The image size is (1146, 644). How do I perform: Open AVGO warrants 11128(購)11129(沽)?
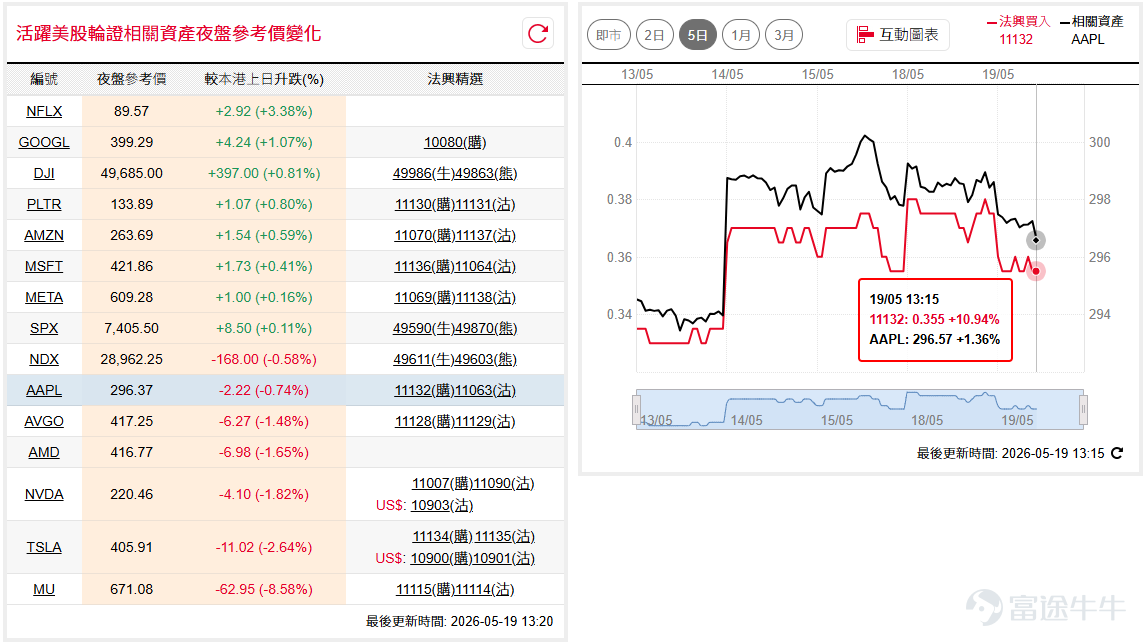455,422
